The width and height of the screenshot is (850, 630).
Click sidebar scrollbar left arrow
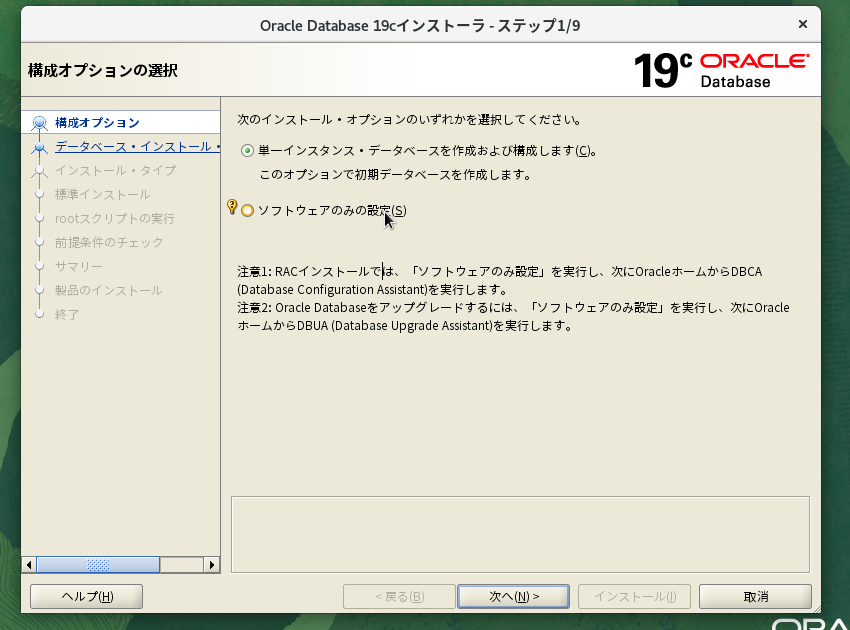29,565
